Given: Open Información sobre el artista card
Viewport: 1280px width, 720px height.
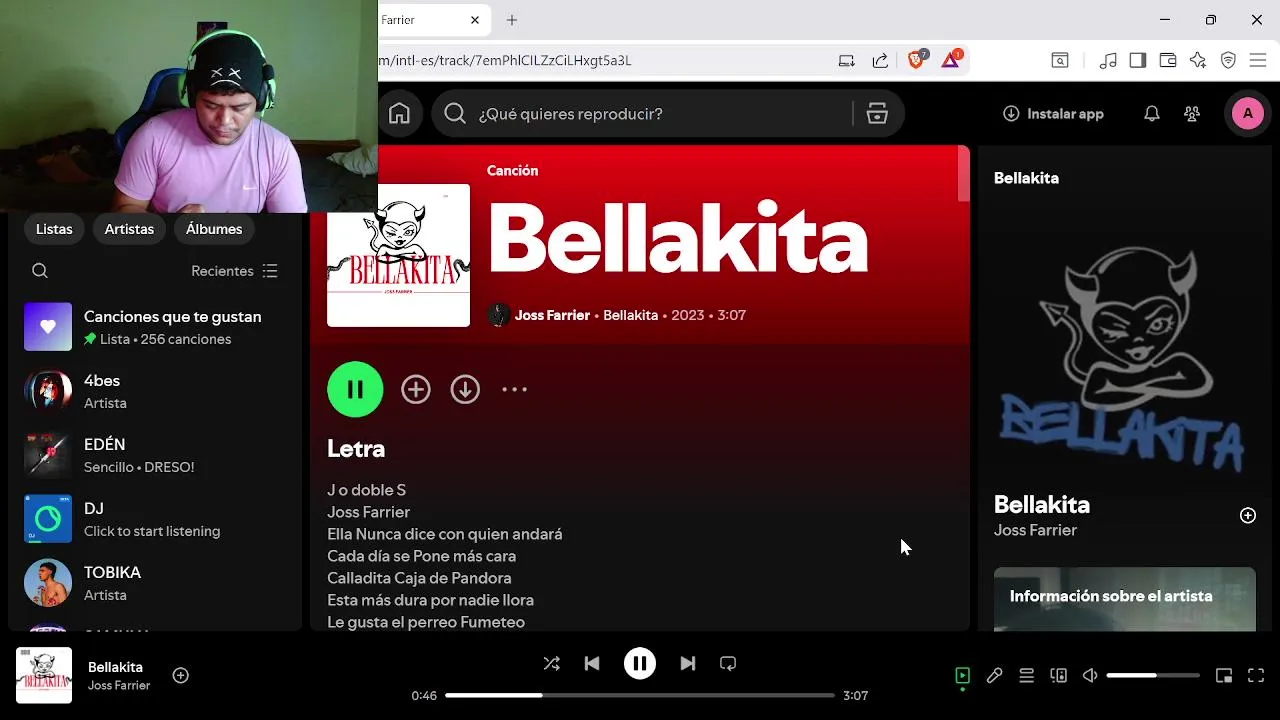Looking at the screenshot, I should pyautogui.click(x=1125, y=600).
